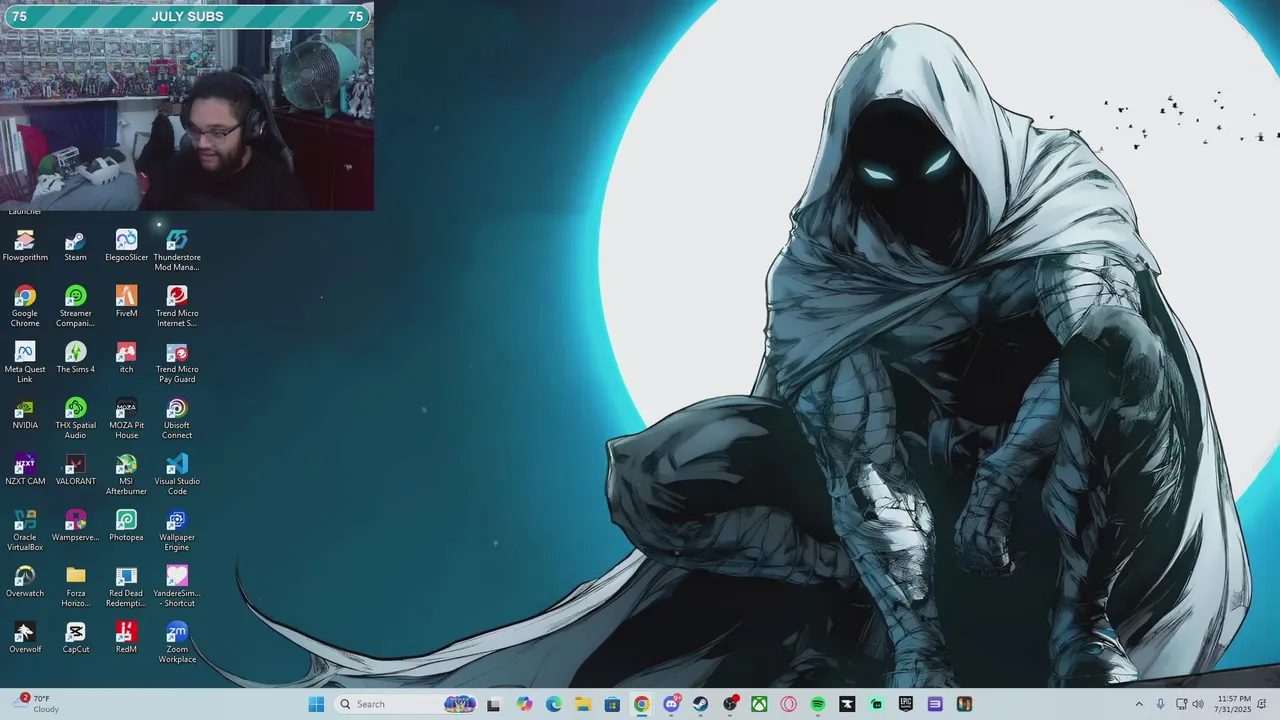The width and height of the screenshot is (1280, 720).
Task: Select the RedM desktop shortcut
Action: pyautogui.click(x=126, y=637)
